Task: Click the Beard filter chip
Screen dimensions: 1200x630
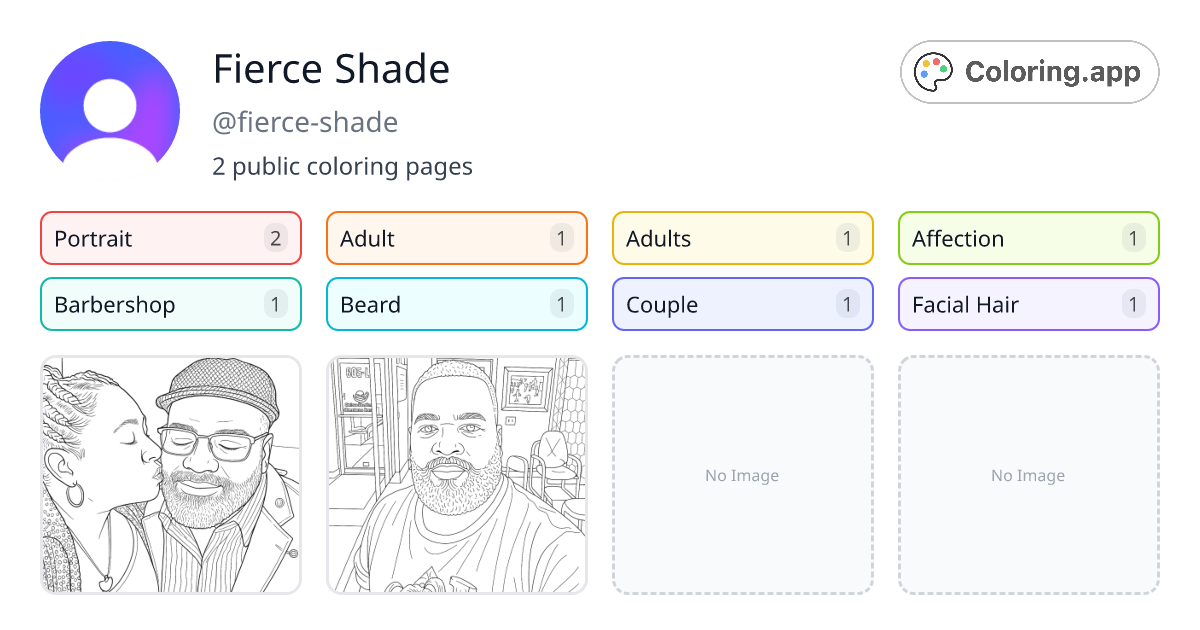Action: click(x=456, y=304)
